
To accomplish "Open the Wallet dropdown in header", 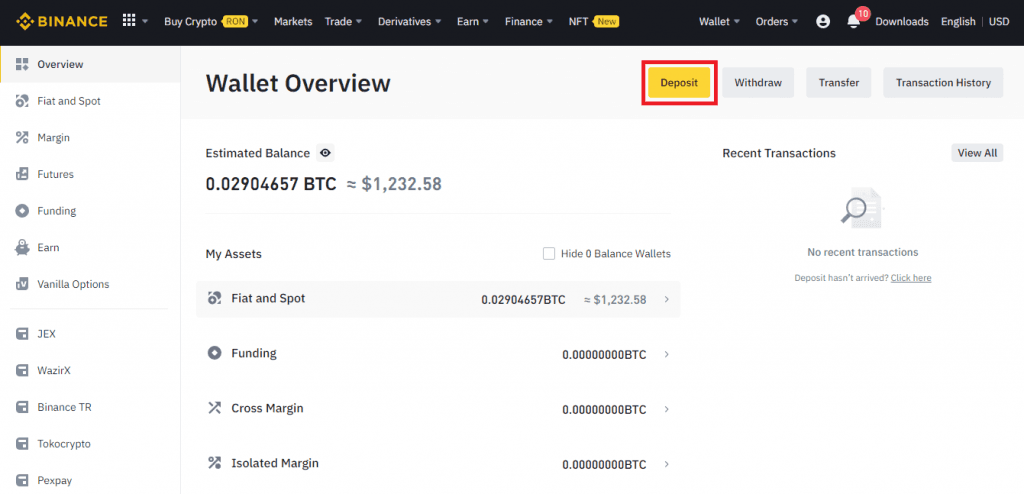I will (x=719, y=21).
